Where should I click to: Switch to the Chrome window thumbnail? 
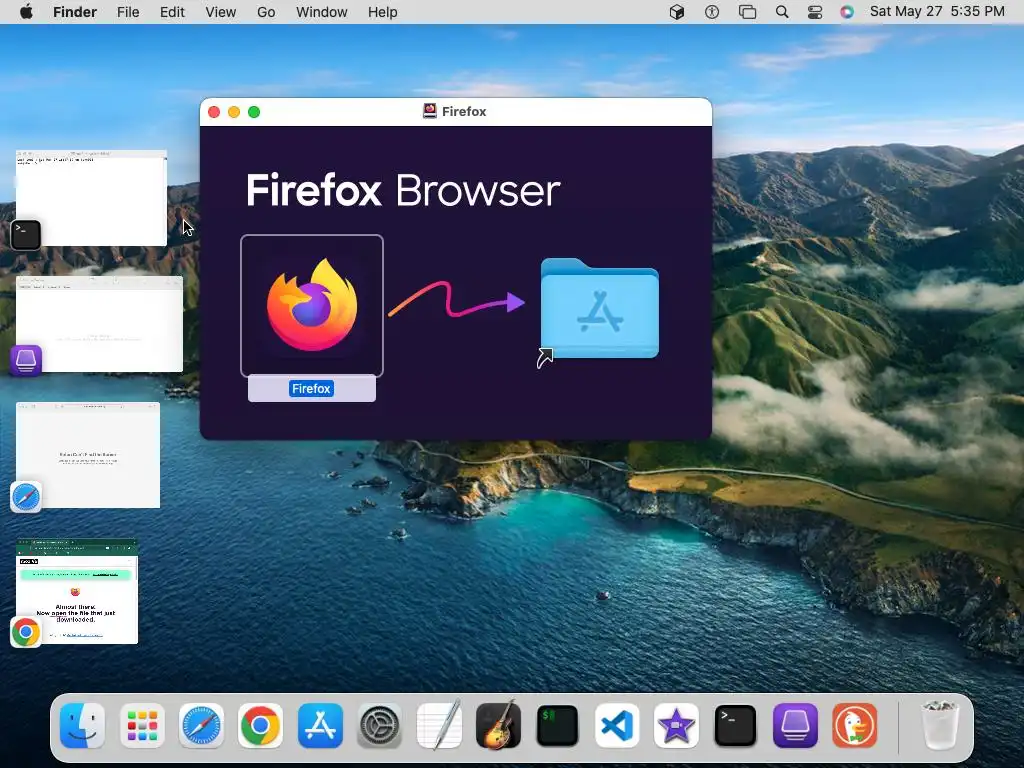pyautogui.click(x=77, y=591)
